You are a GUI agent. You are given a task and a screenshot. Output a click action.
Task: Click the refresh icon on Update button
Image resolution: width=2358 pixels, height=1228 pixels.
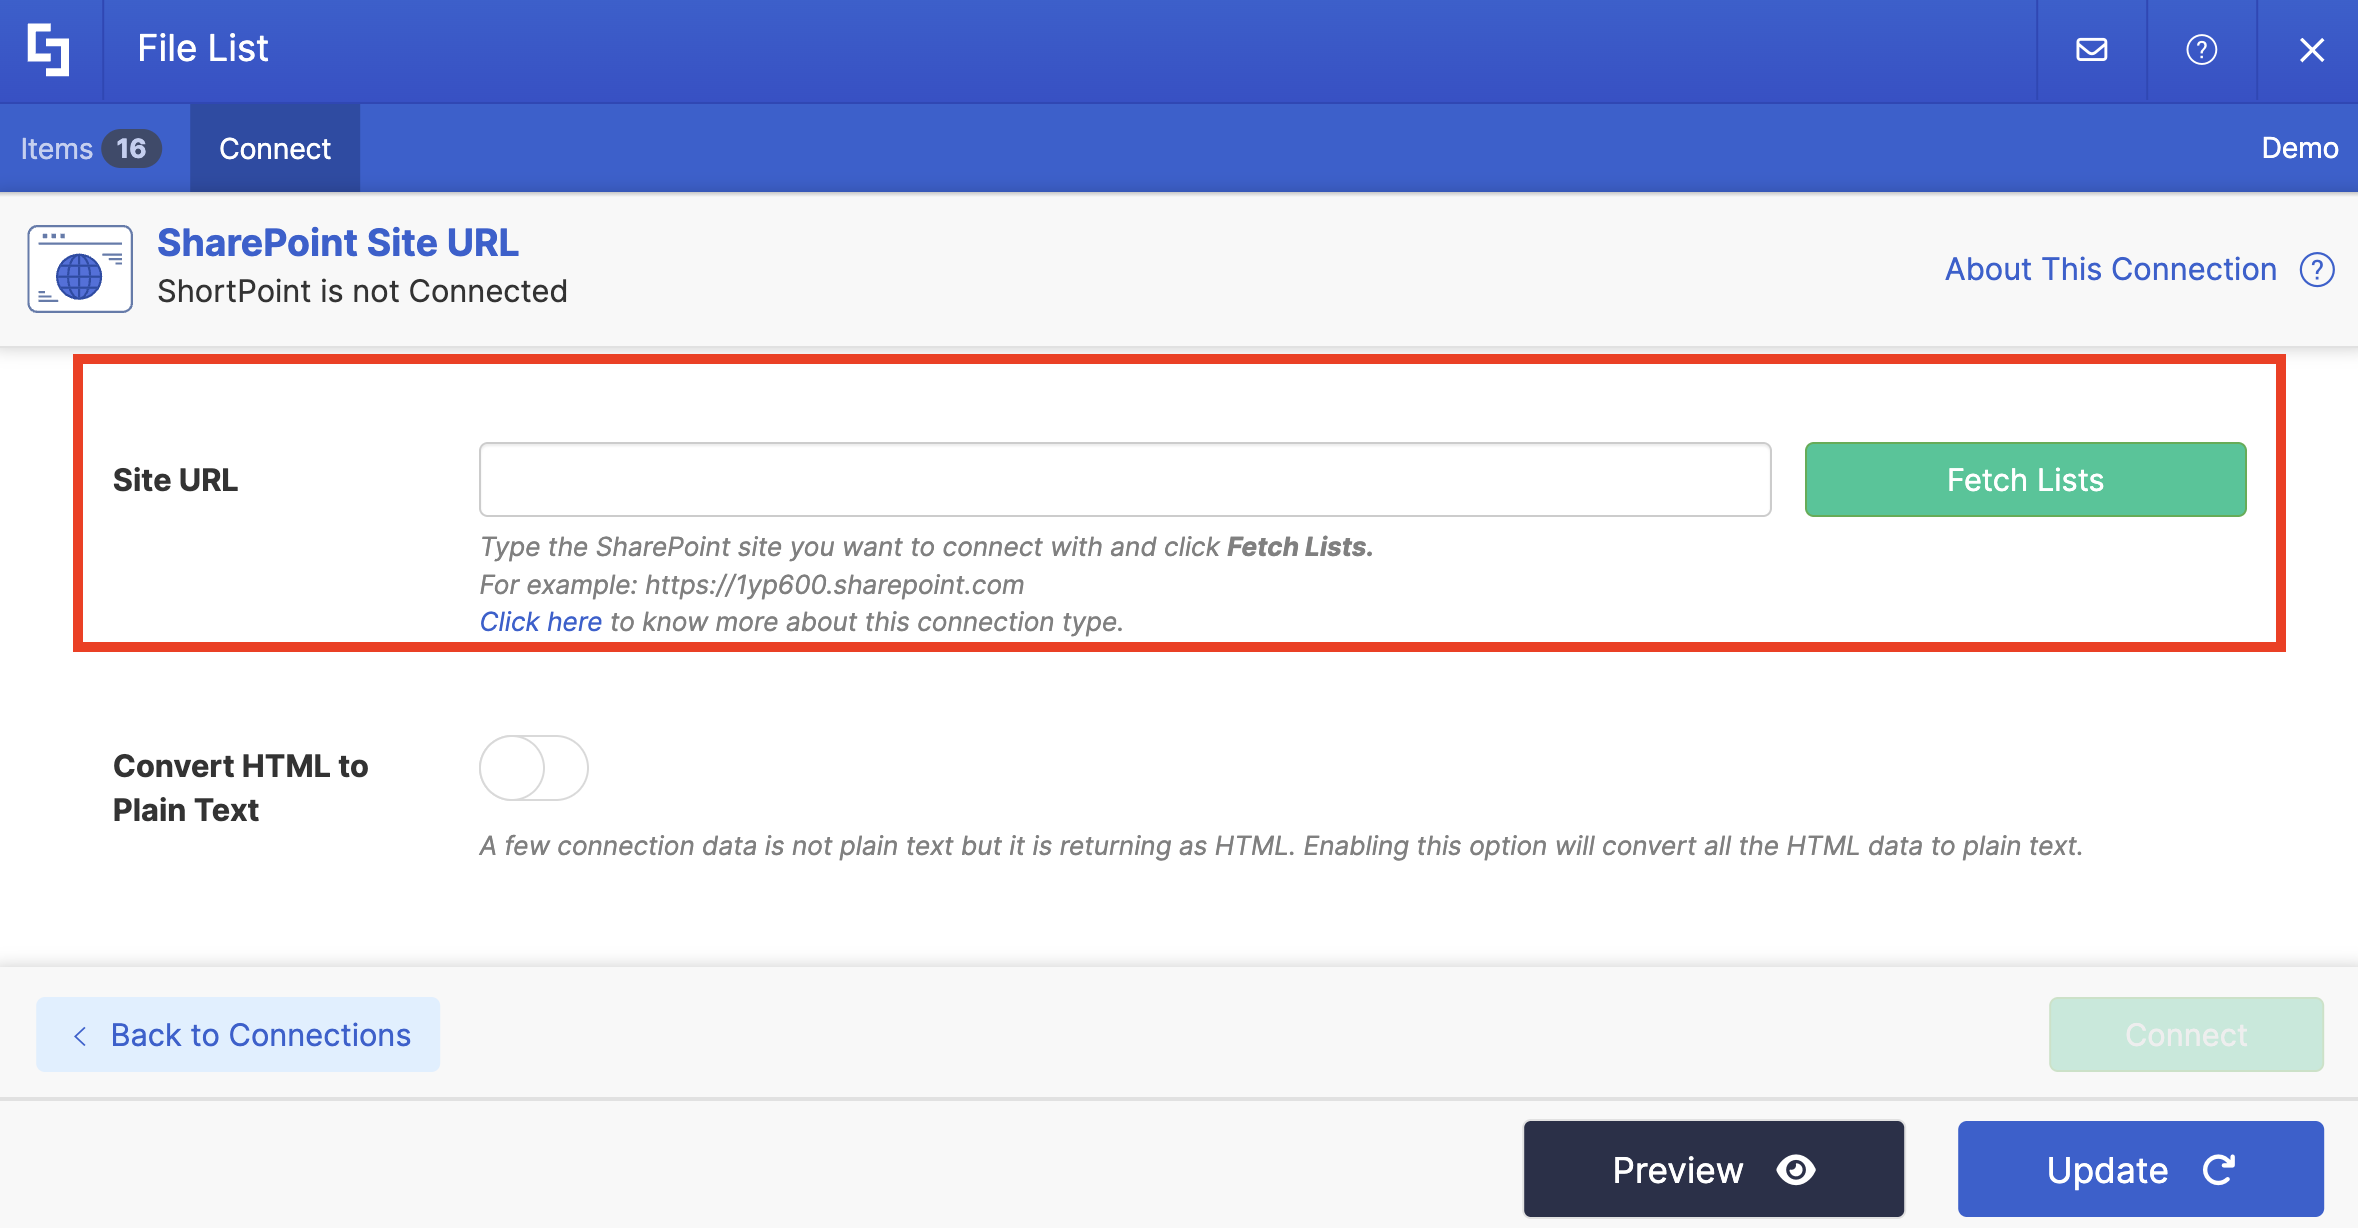click(x=2219, y=1170)
